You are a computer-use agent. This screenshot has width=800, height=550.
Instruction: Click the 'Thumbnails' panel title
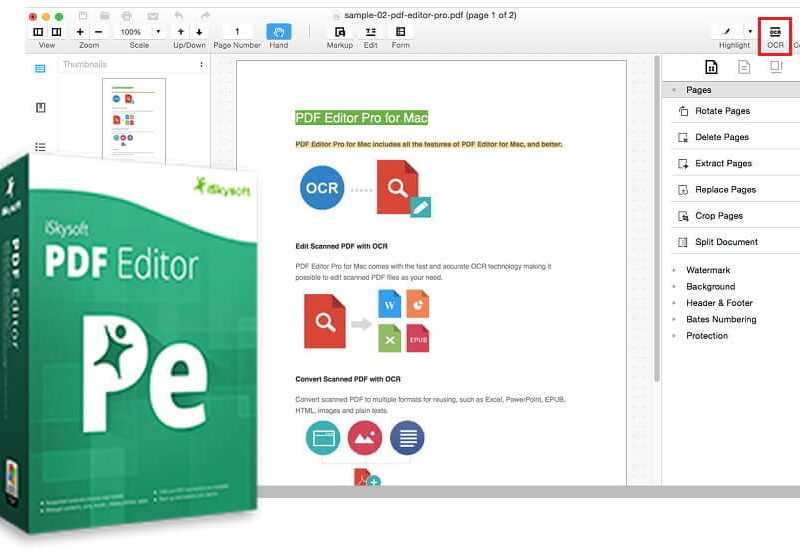[85, 64]
